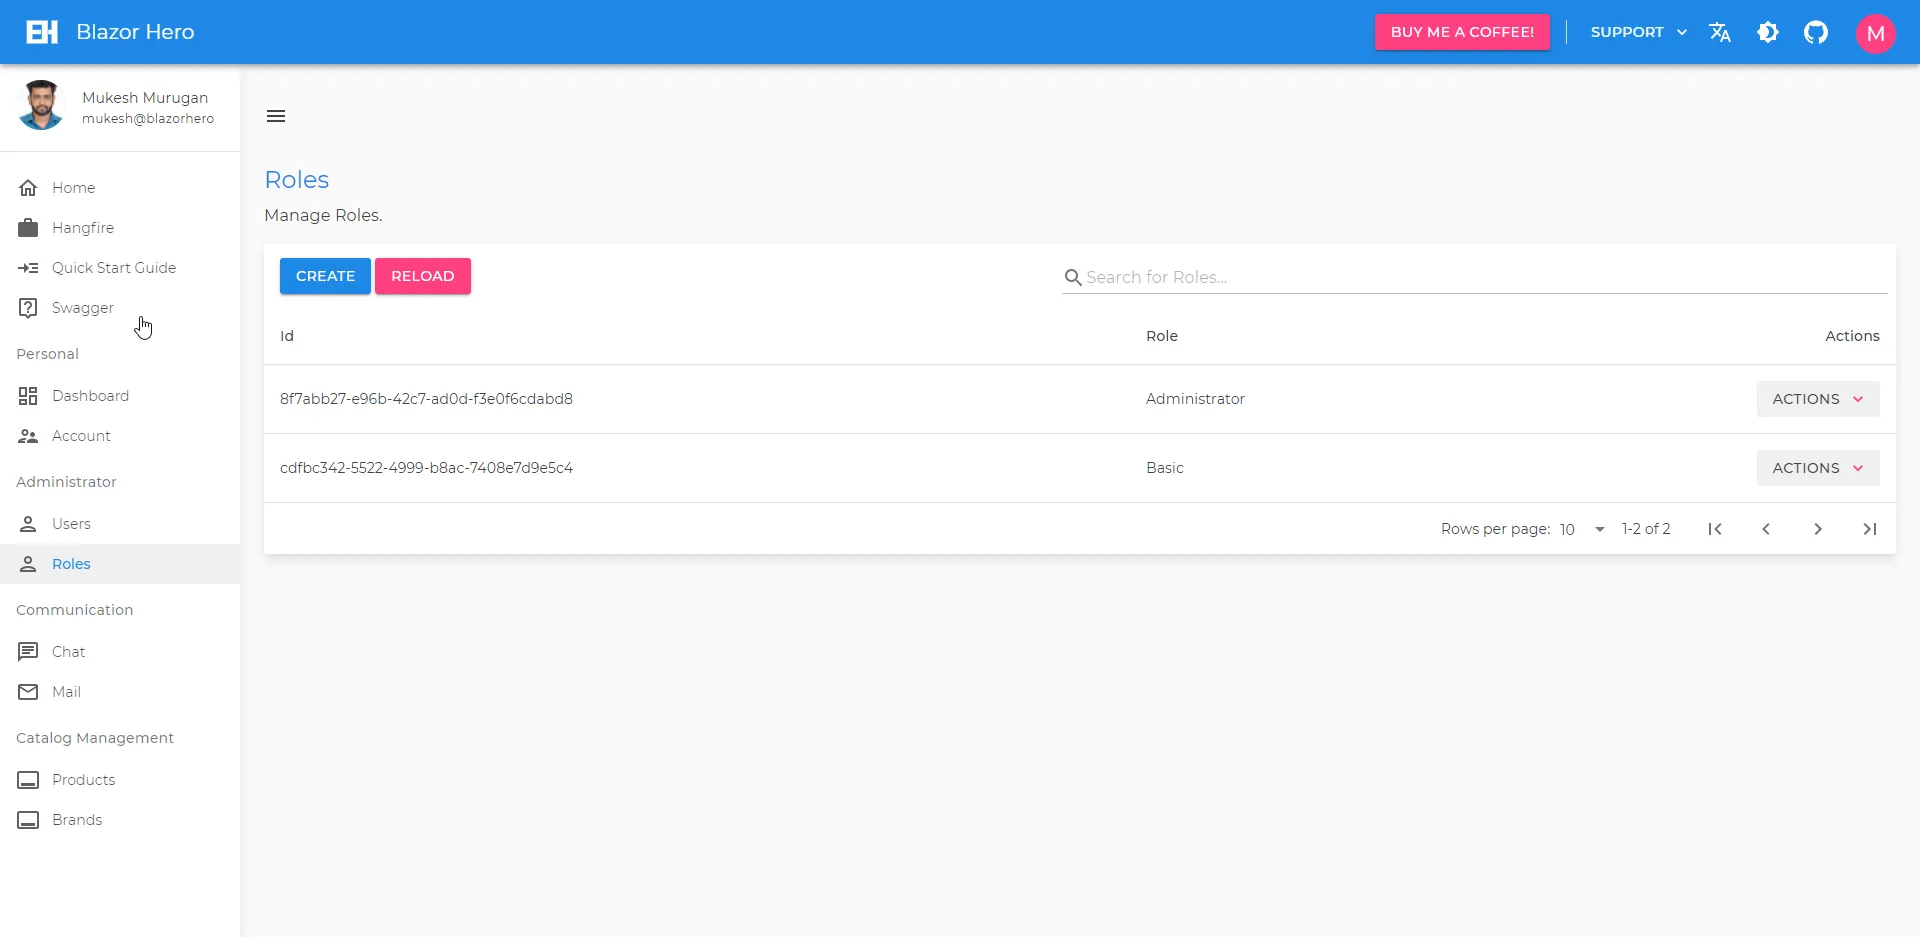Click the GitHub icon in the header
Screen dimensions: 1920x937
click(x=1817, y=32)
